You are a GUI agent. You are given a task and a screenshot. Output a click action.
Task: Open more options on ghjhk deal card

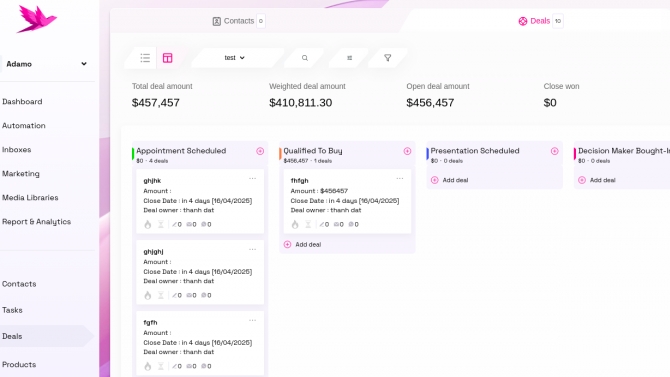253,179
